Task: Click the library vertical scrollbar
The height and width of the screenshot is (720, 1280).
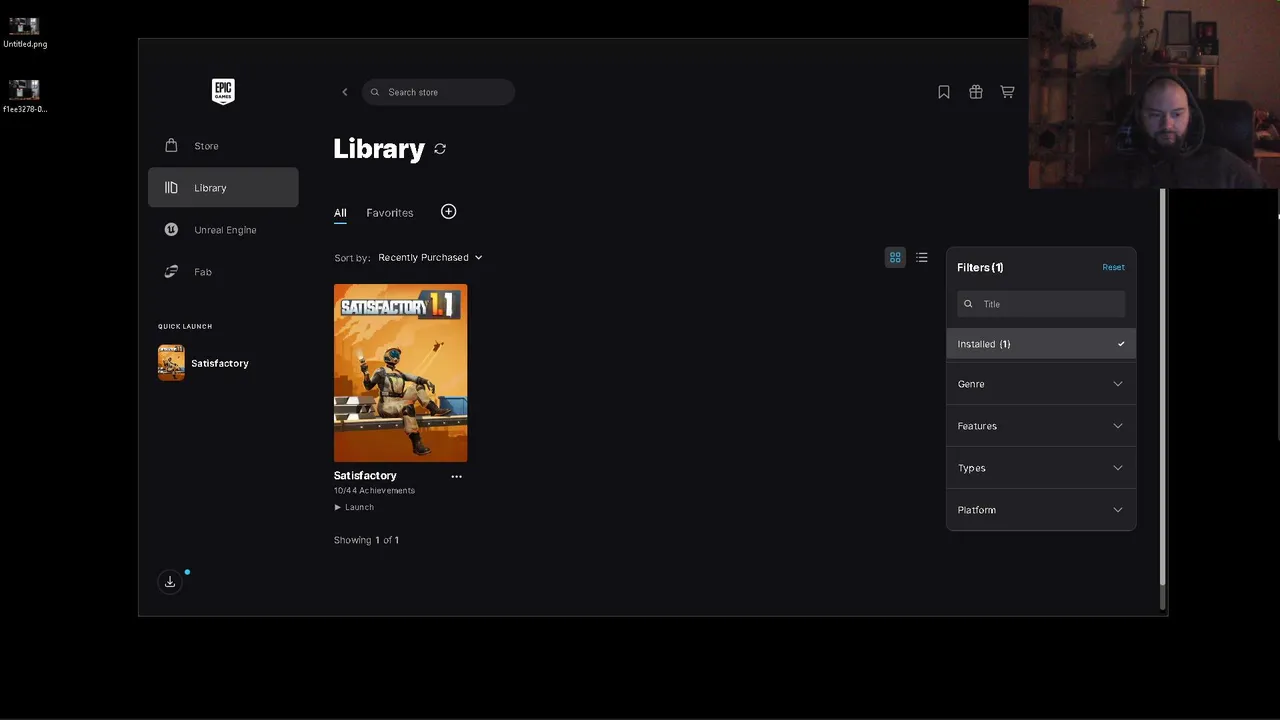Action: tap(1162, 387)
